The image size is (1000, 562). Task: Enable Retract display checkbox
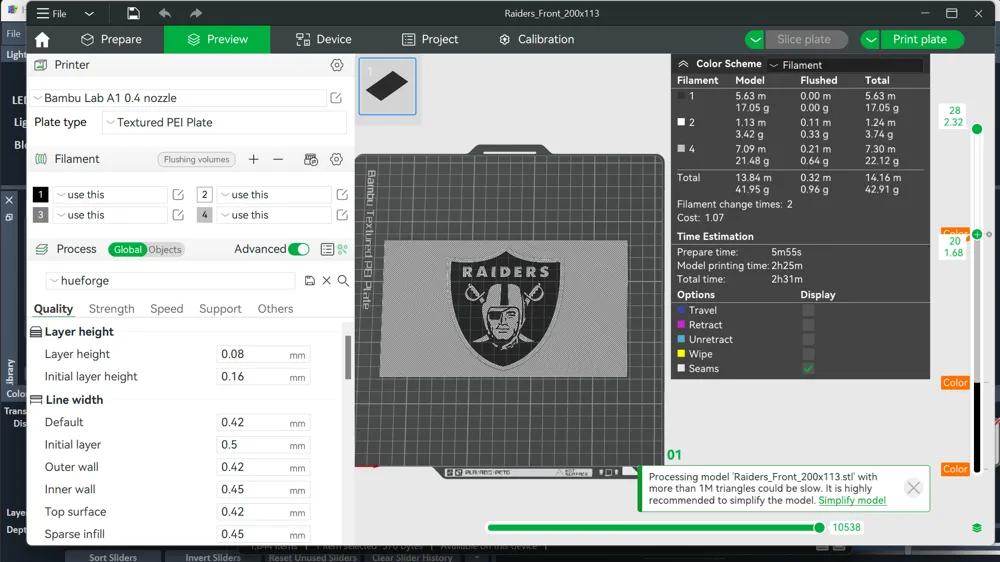coord(808,325)
